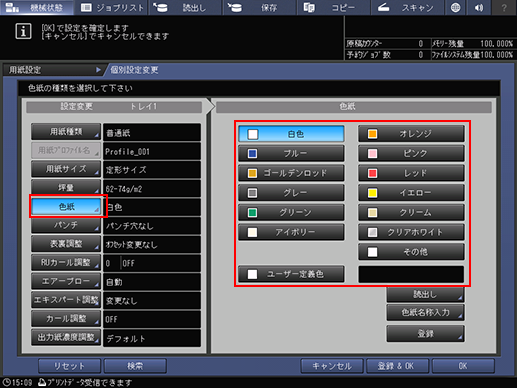Click the デフォルト density value
This screenshot has height=388, width=517.
[152, 338]
